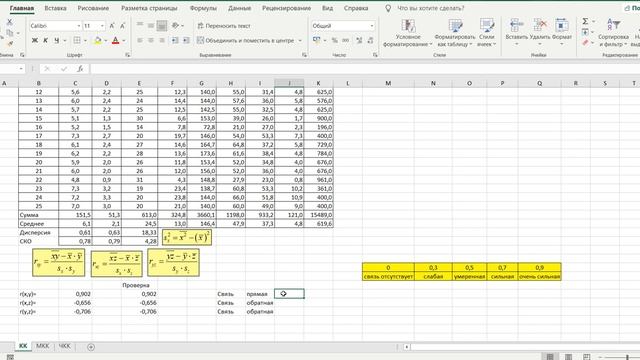Click the Clear eraser icon

[x=585, y=42]
